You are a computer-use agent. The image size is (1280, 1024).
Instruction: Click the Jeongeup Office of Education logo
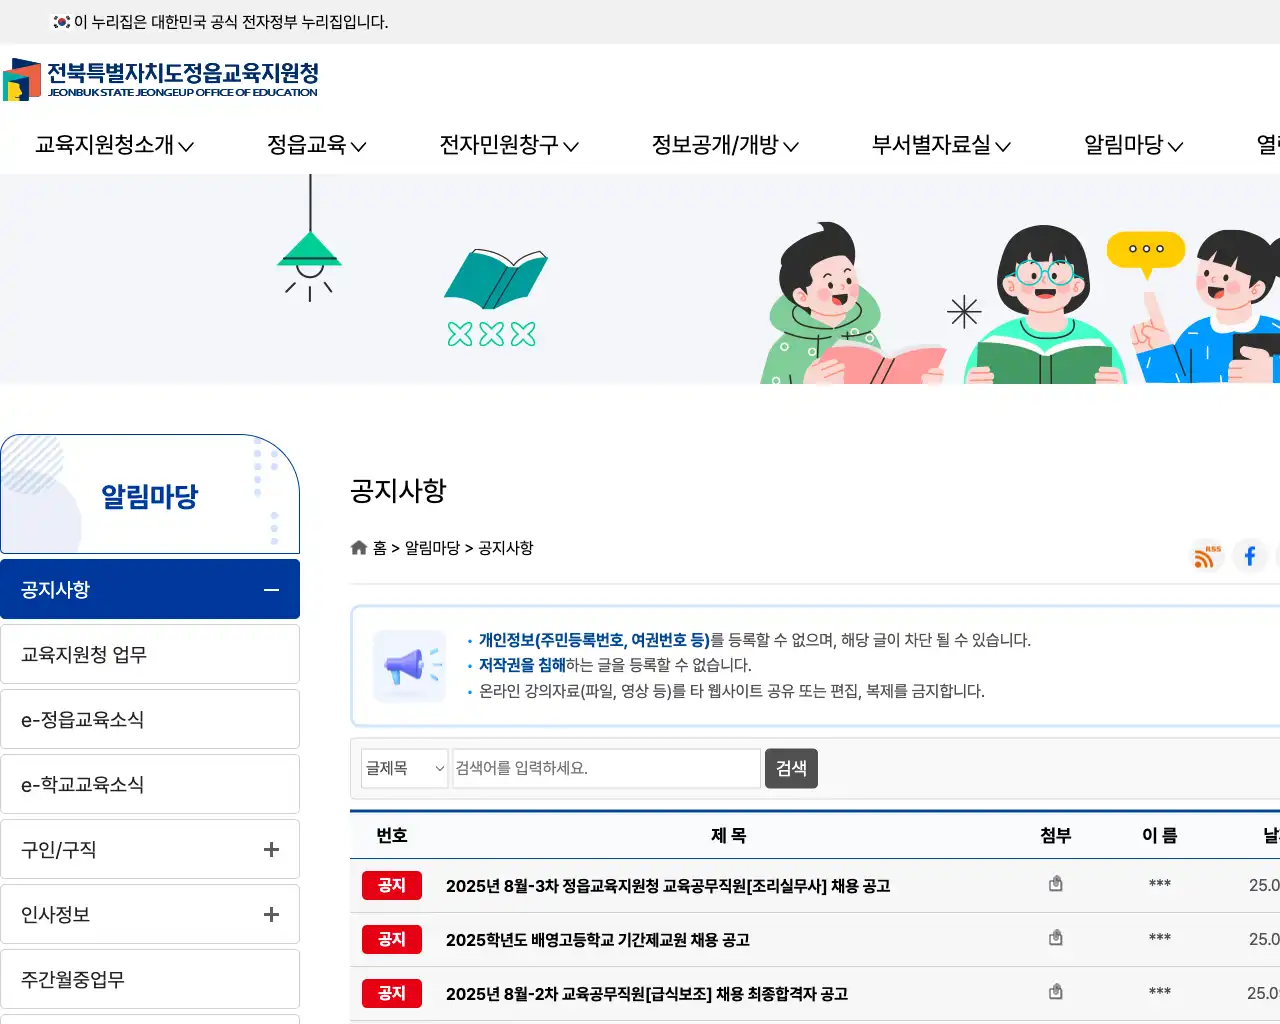point(160,80)
